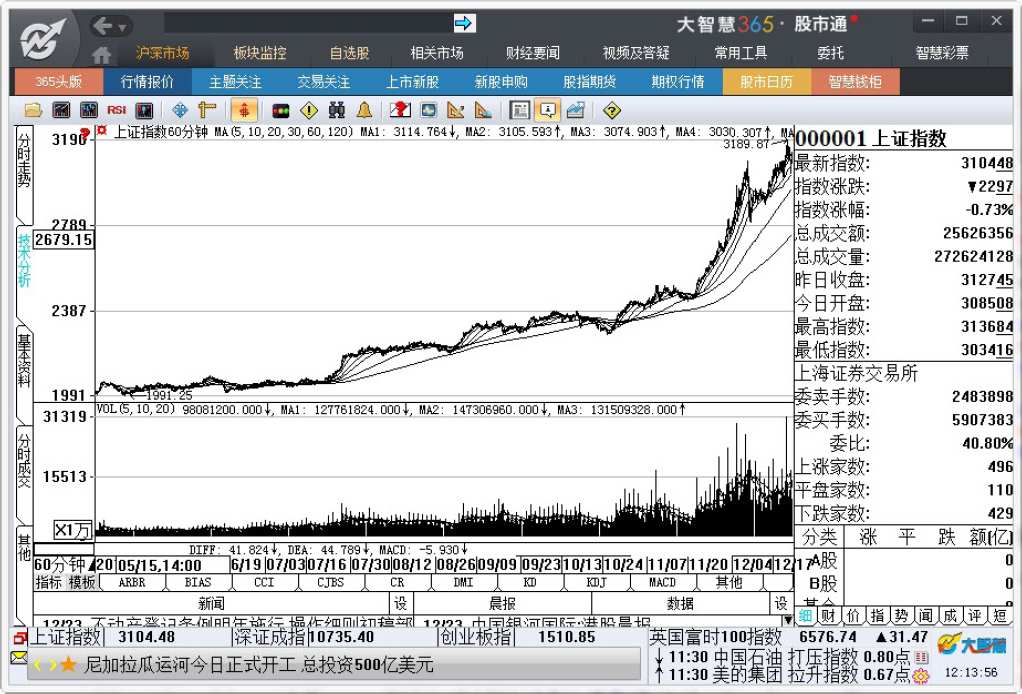Open the 常用工具 menu

tap(740, 53)
